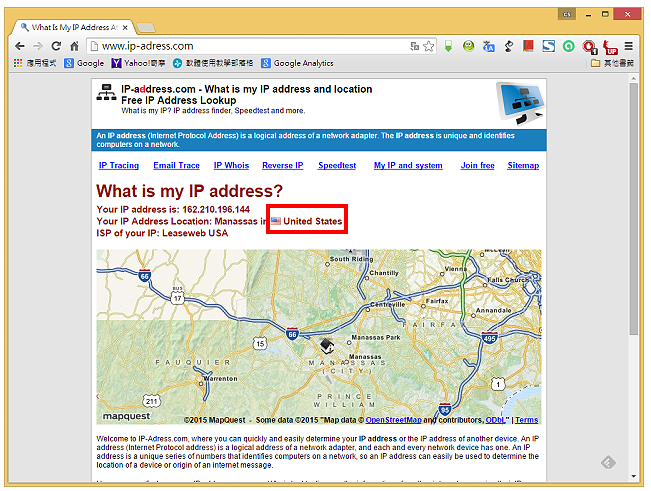The image size is (651, 491).
Task: Open the Chrome hamburger menu
Action: coord(629,46)
